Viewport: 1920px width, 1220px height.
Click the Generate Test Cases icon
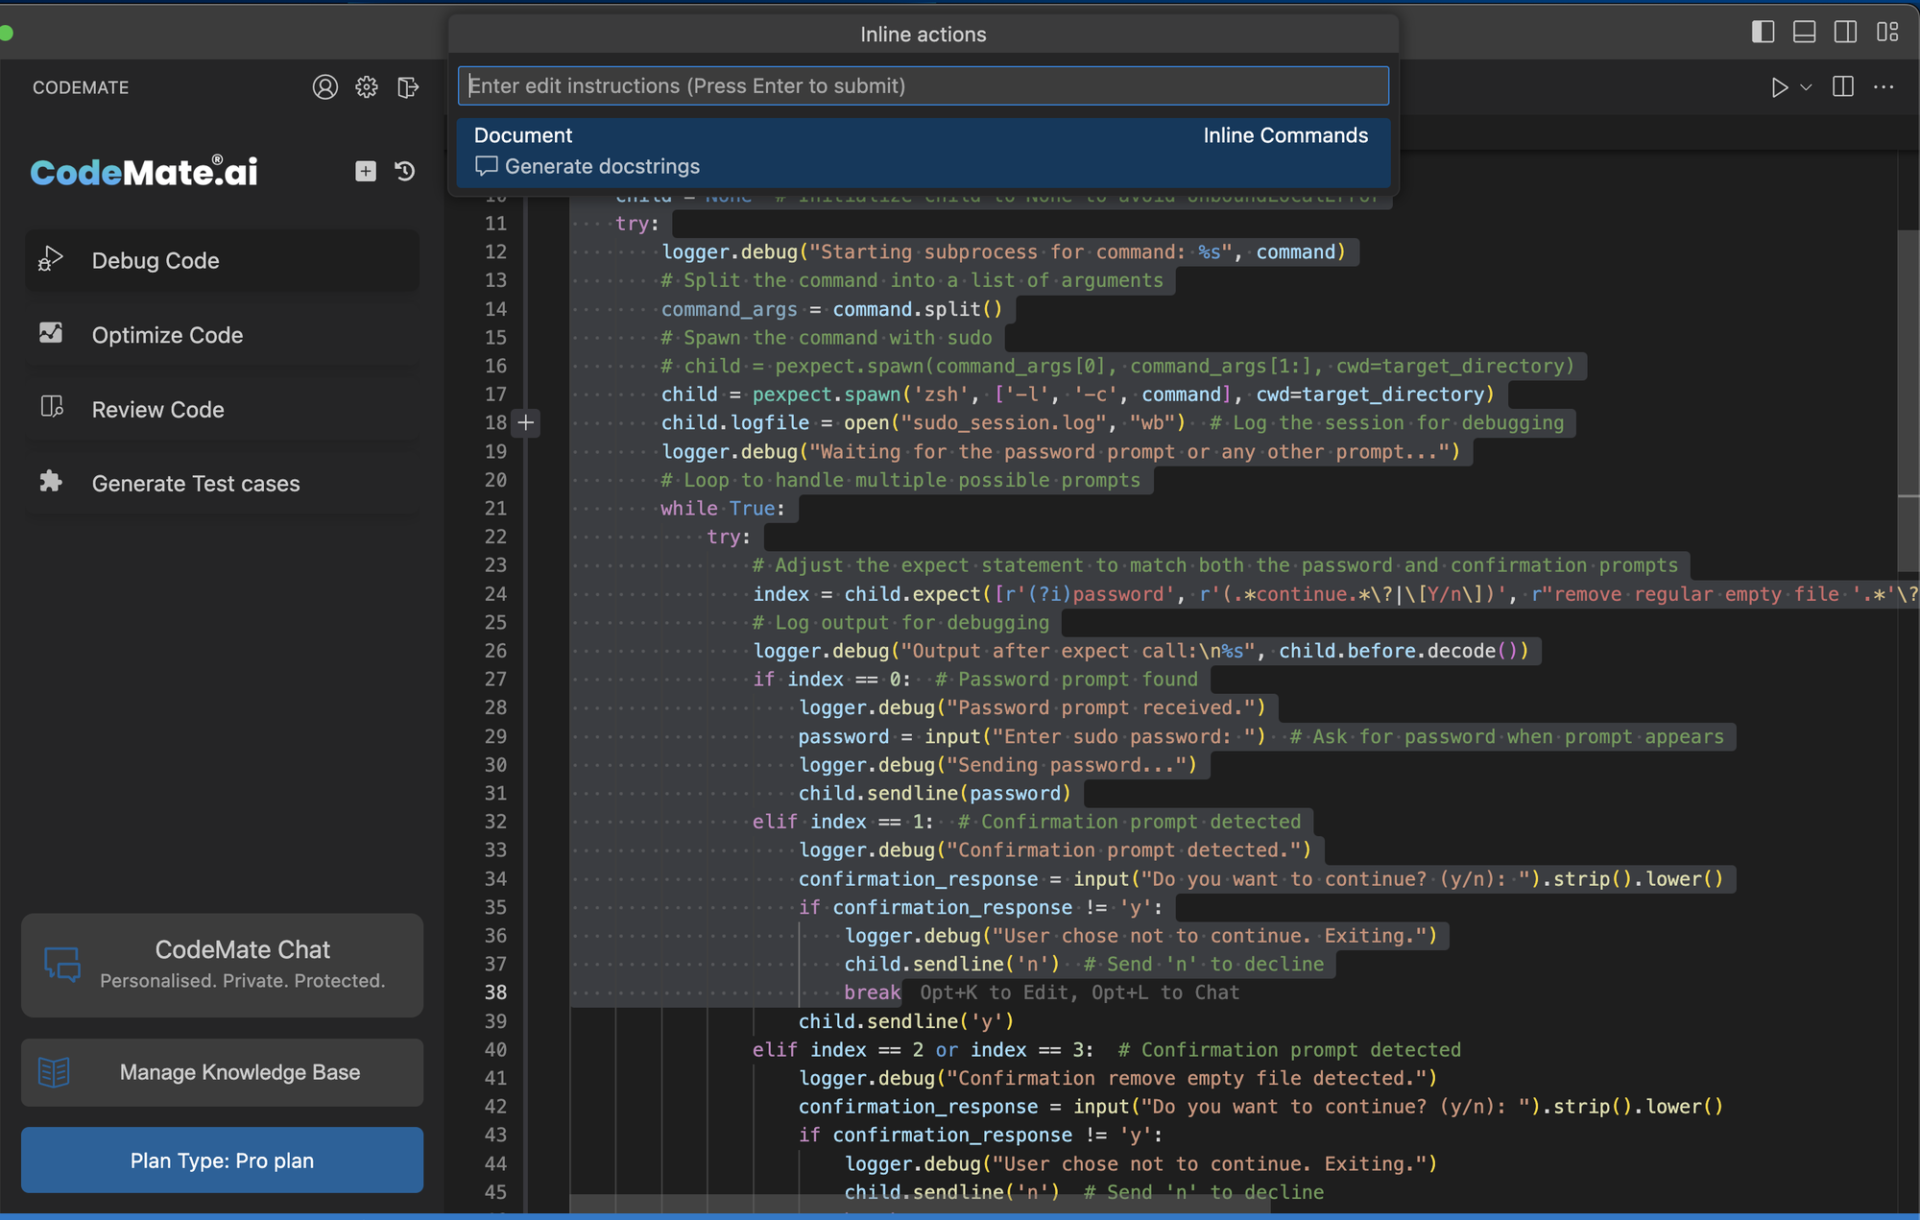point(50,483)
